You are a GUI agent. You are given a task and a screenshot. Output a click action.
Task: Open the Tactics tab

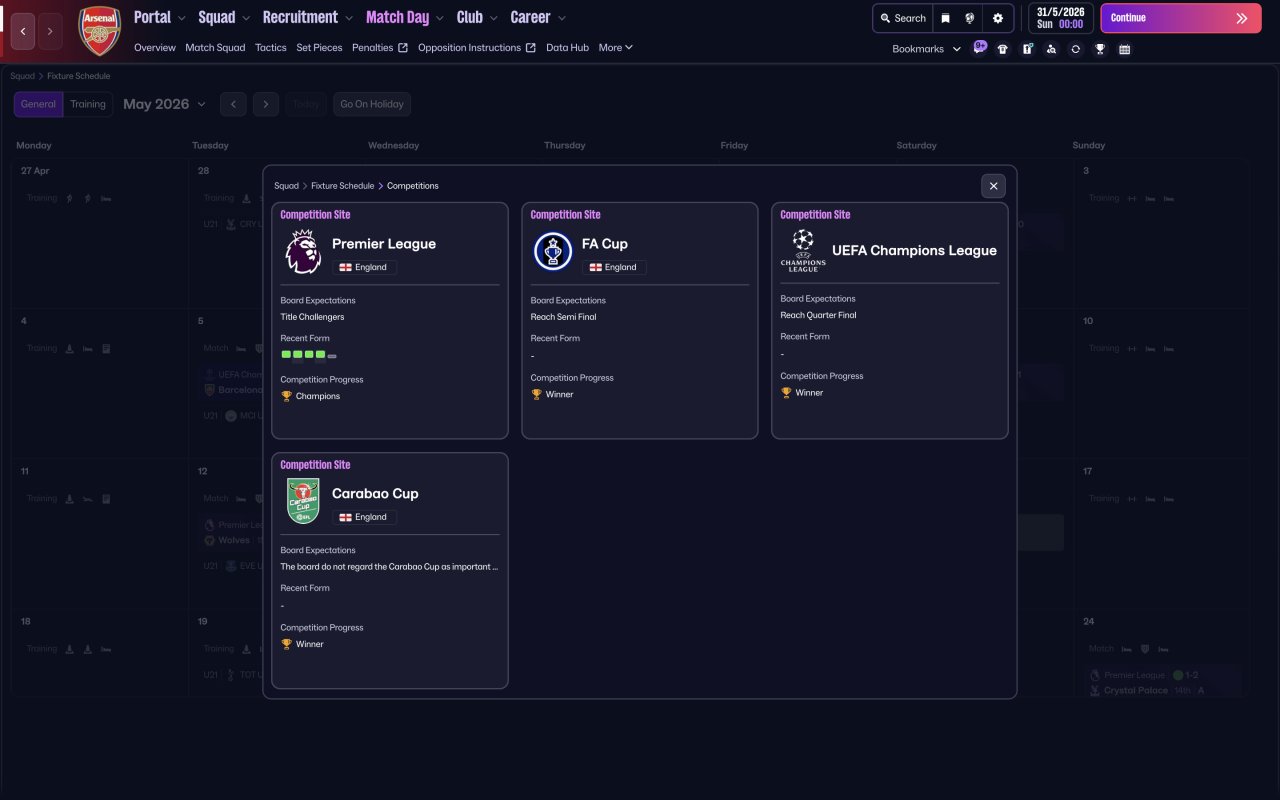coord(271,47)
